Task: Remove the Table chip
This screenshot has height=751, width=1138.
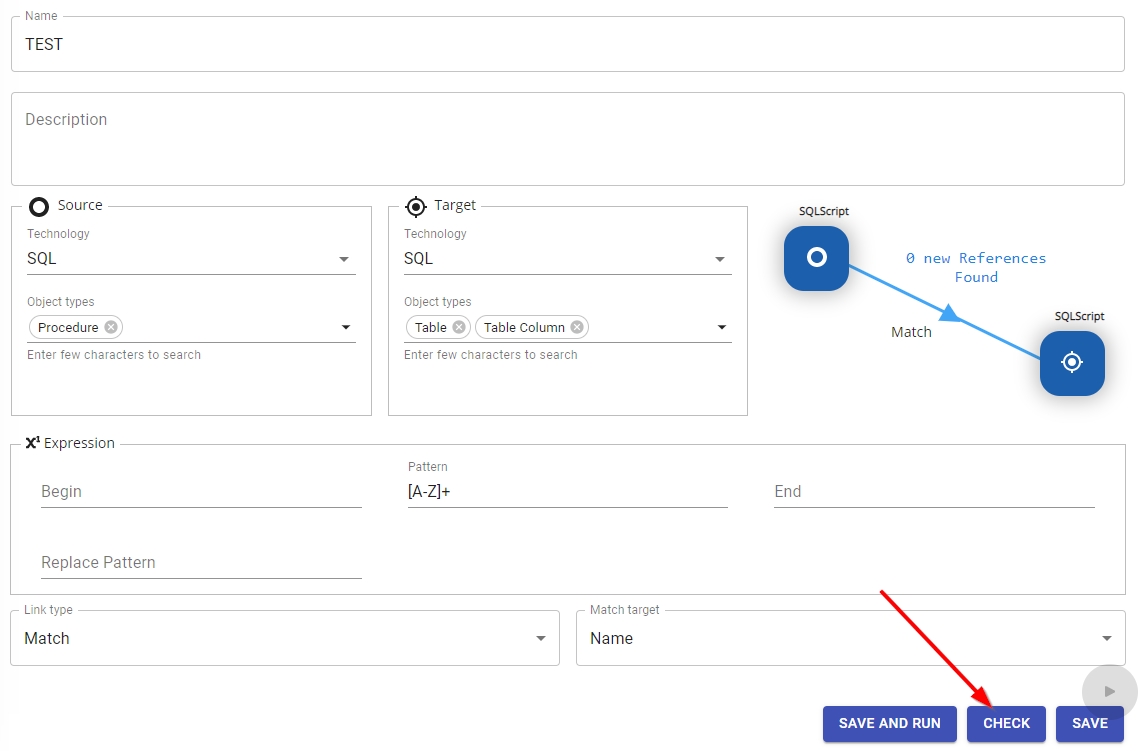Action: point(458,327)
